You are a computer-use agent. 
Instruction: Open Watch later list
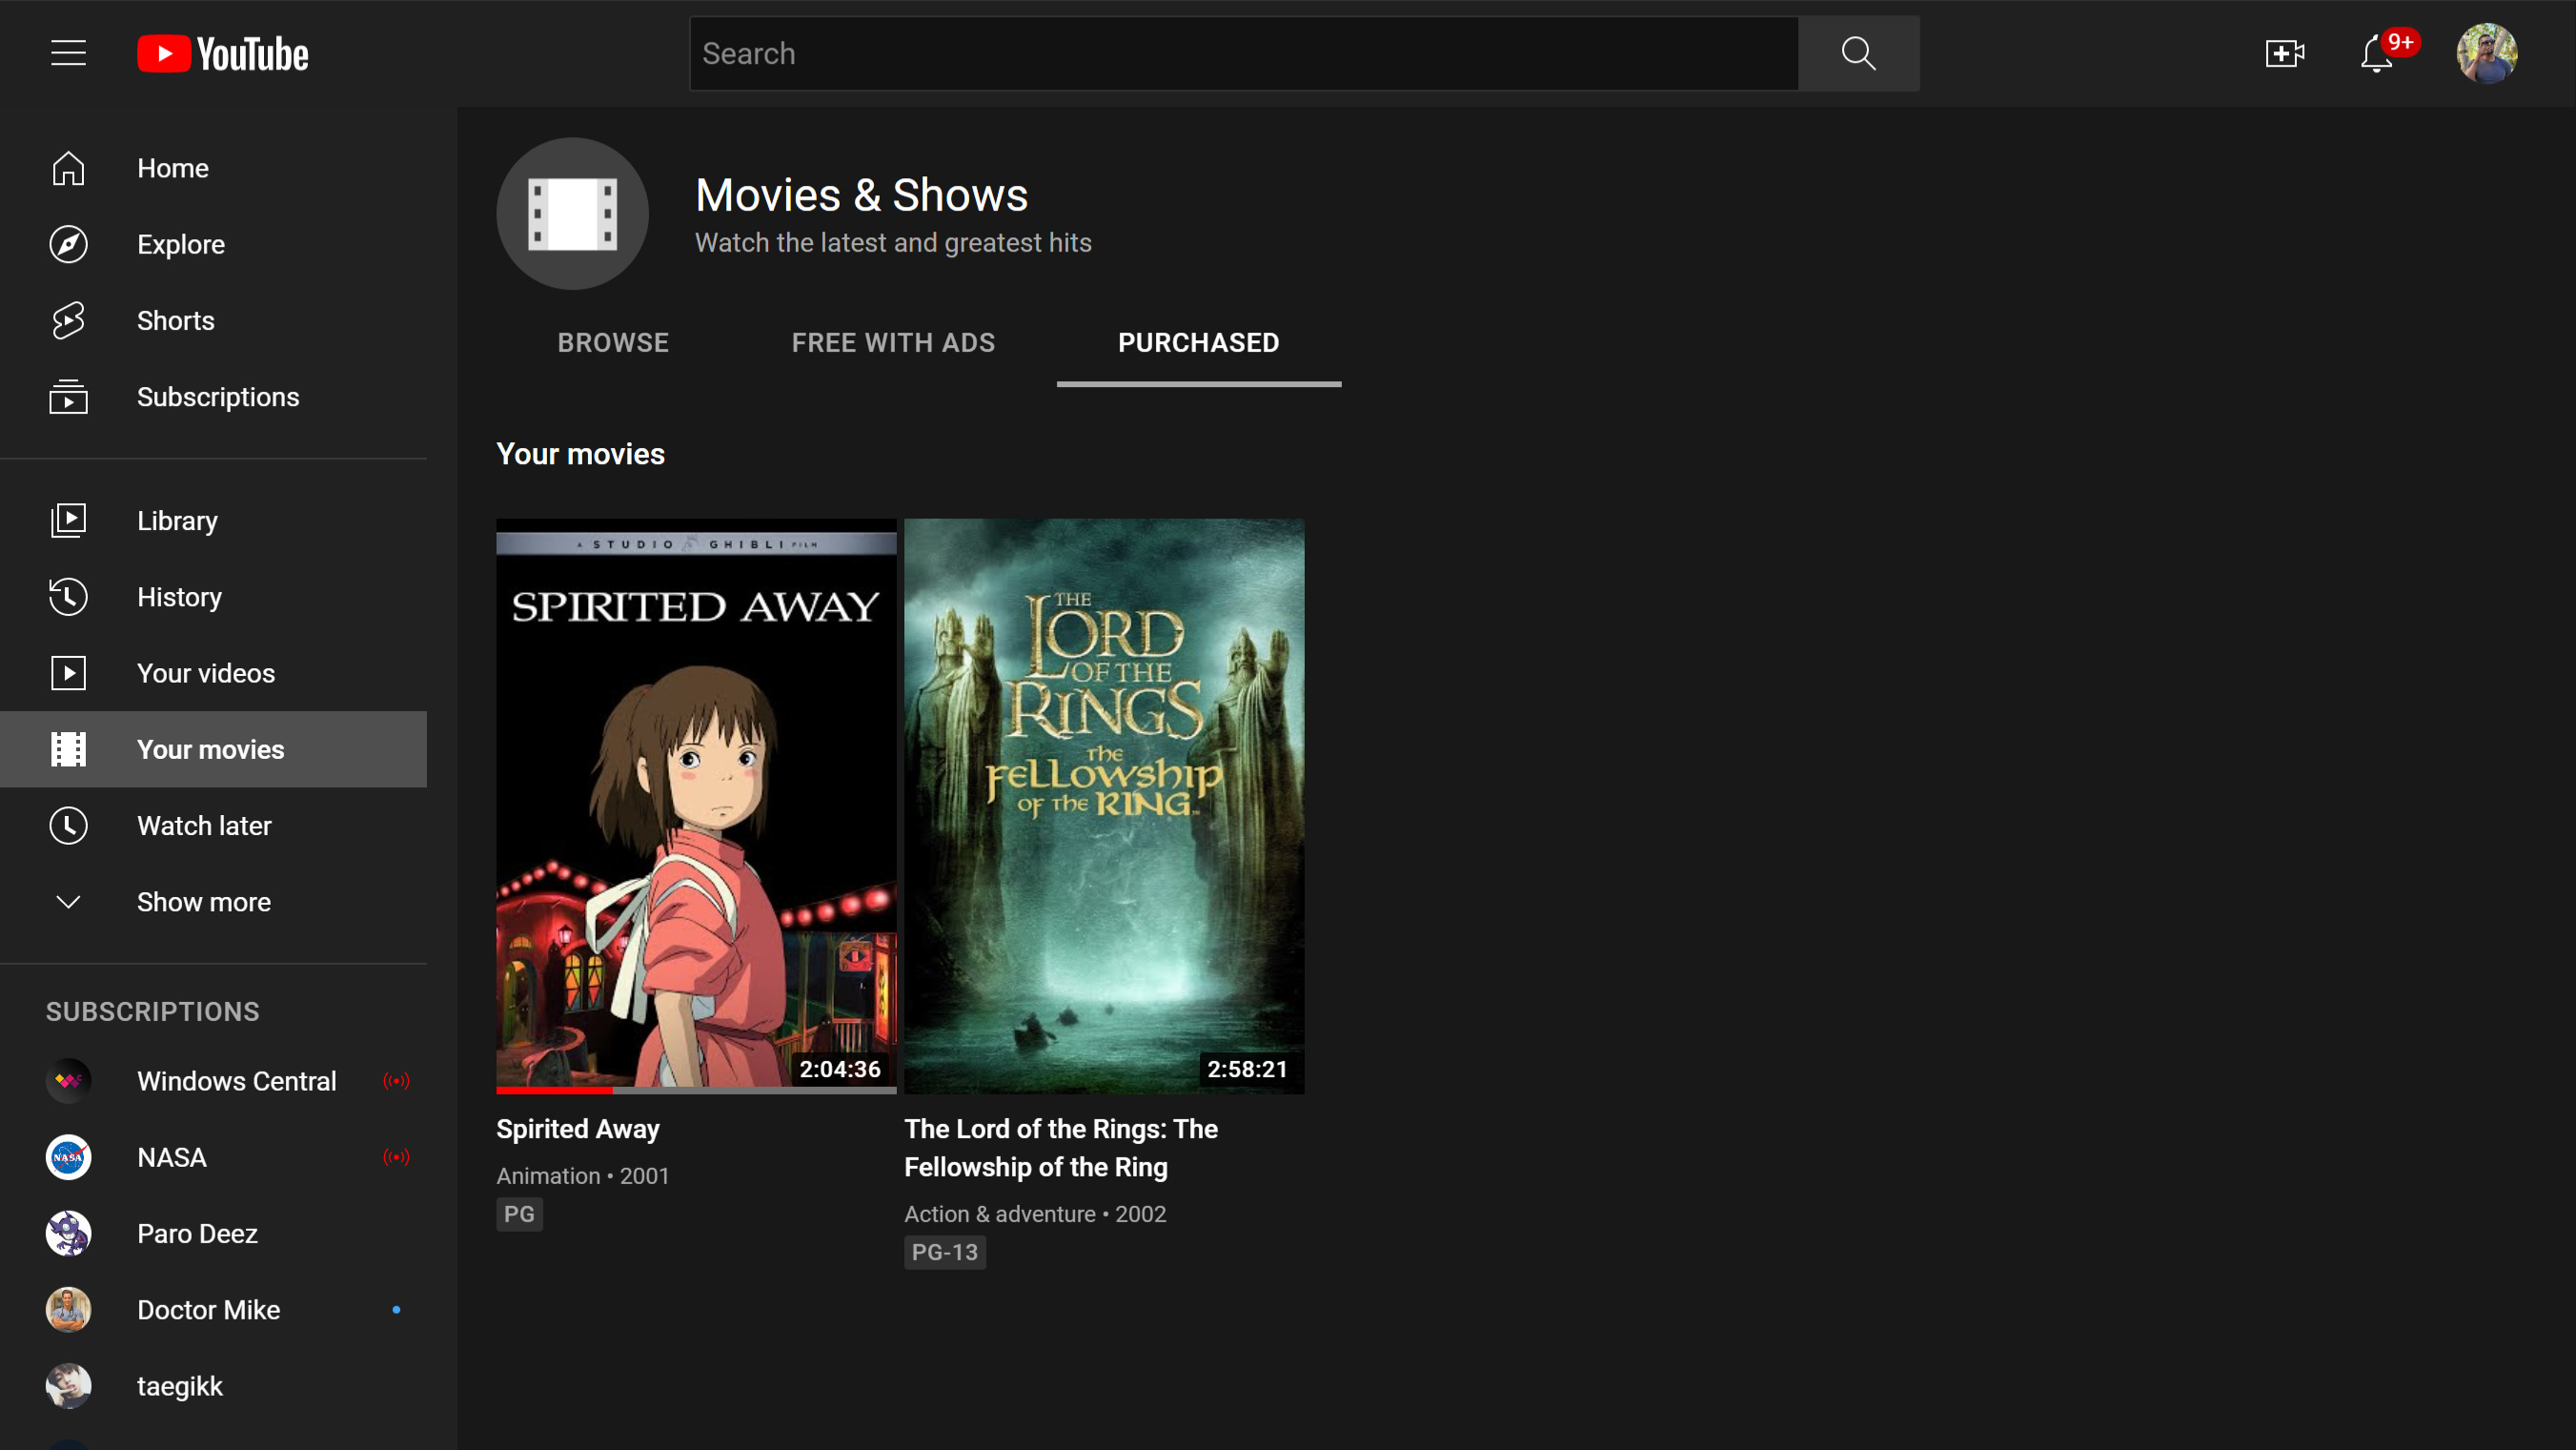[x=204, y=826]
